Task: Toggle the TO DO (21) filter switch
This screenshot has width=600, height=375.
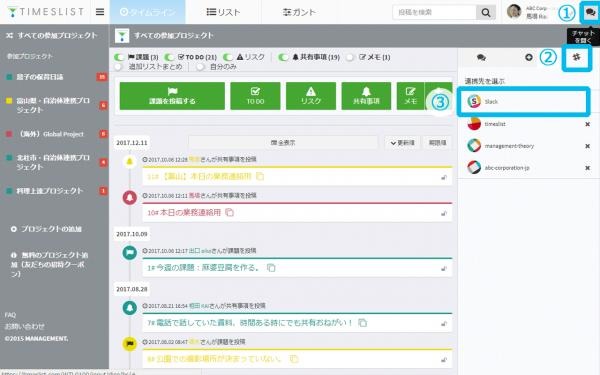Action: (x=169, y=57)
